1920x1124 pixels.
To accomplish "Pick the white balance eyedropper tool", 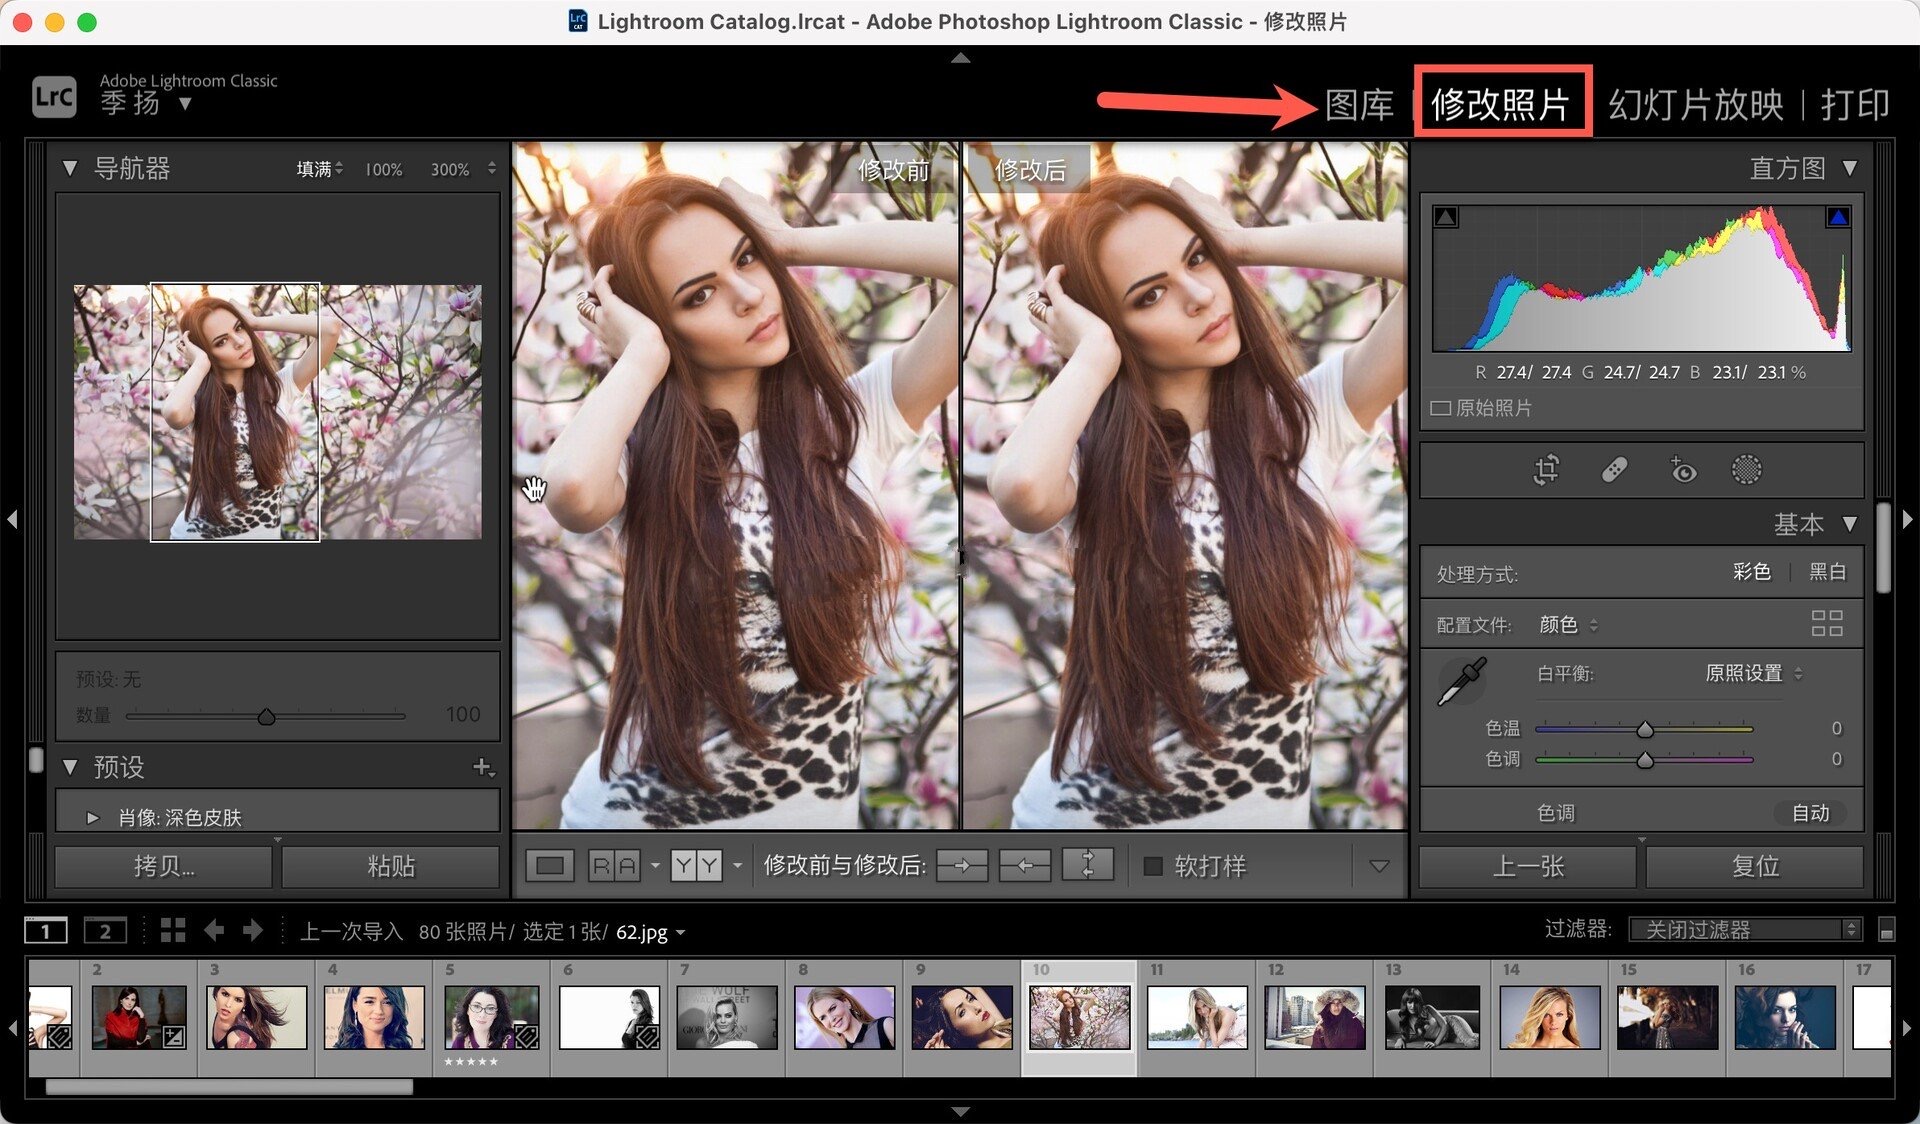I will tap(1462, 682).
